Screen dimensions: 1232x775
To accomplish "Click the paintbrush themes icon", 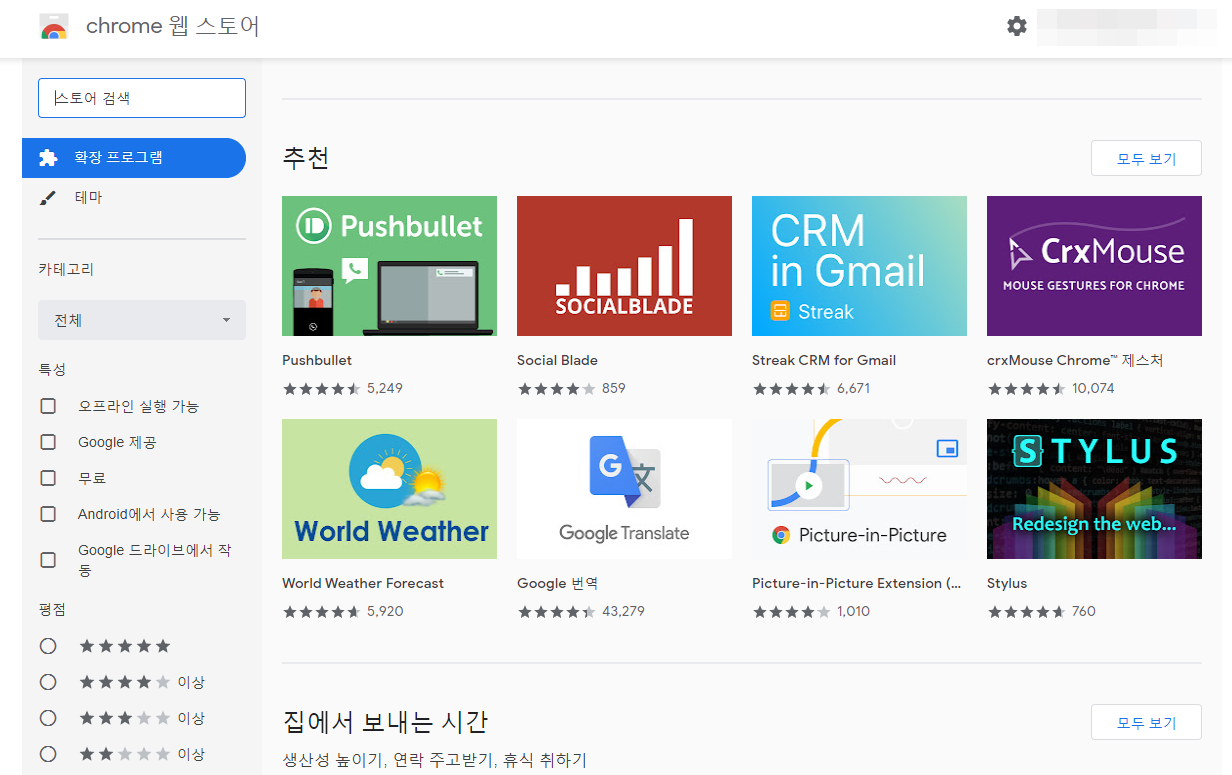I will point(48,198).
